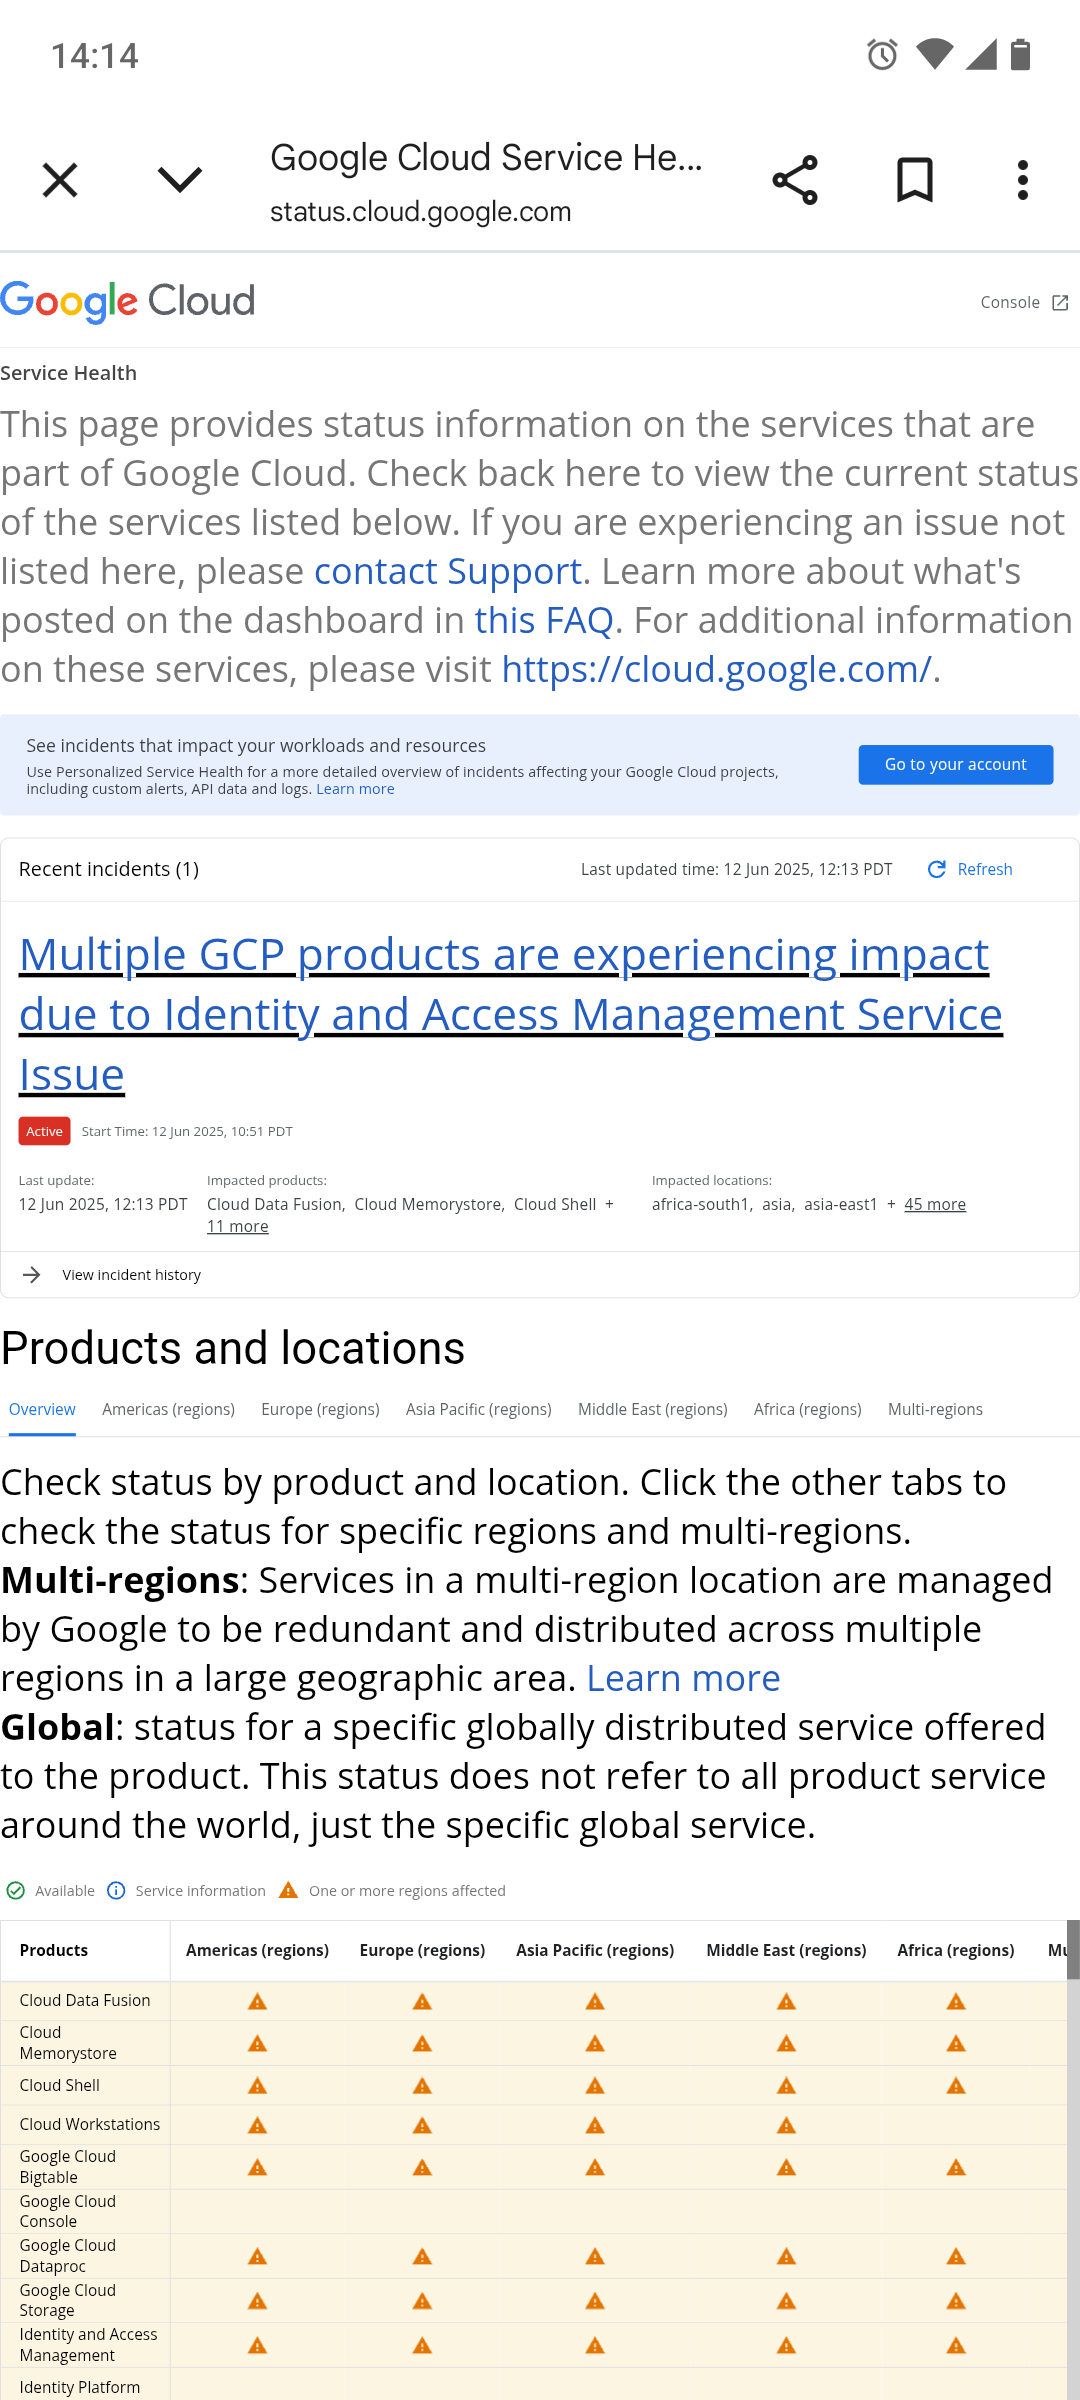Tap the Wi-Fi icon in status bar
The height and width of the screenshot is (2400, 1080).
click(x=934, y=54)
